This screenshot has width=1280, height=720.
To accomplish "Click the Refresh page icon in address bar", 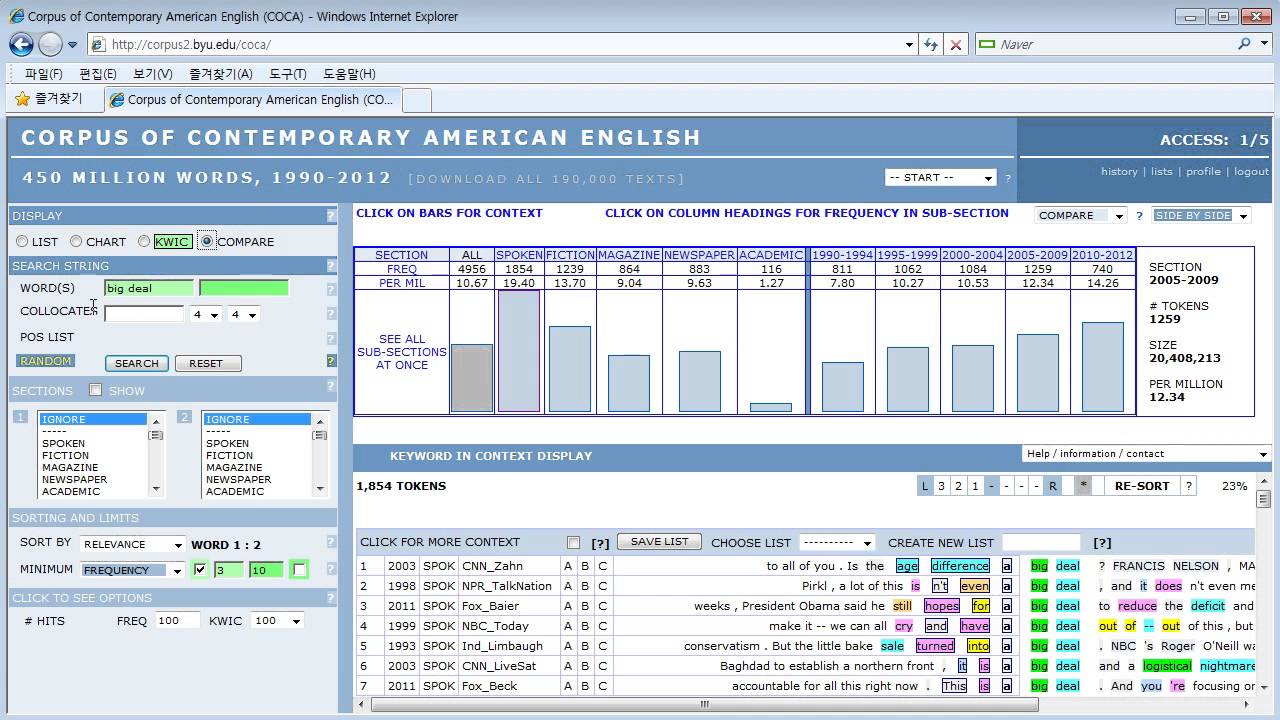I will pyautogui.click(x=931, y=44).
